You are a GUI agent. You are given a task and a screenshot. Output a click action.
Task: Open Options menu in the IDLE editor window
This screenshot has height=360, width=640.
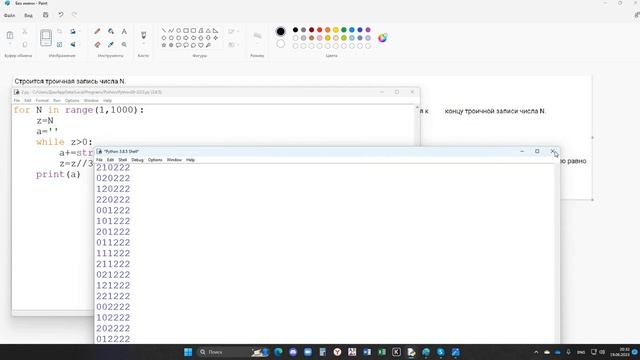tap(72, 100)
